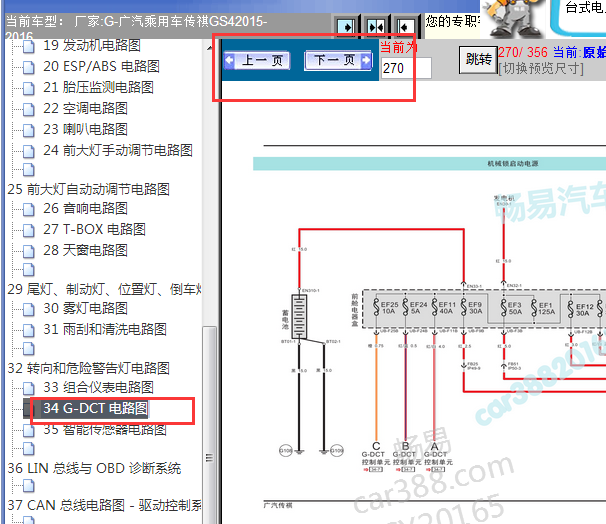Click the 切换预览尺寸 link
The width and height of the screenshot is (606, 524).
coord(541,69)
